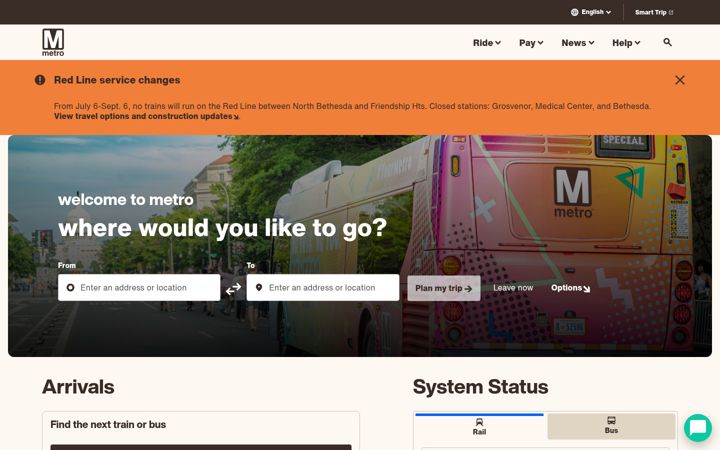Click the Bus icon in System Status

611,420
